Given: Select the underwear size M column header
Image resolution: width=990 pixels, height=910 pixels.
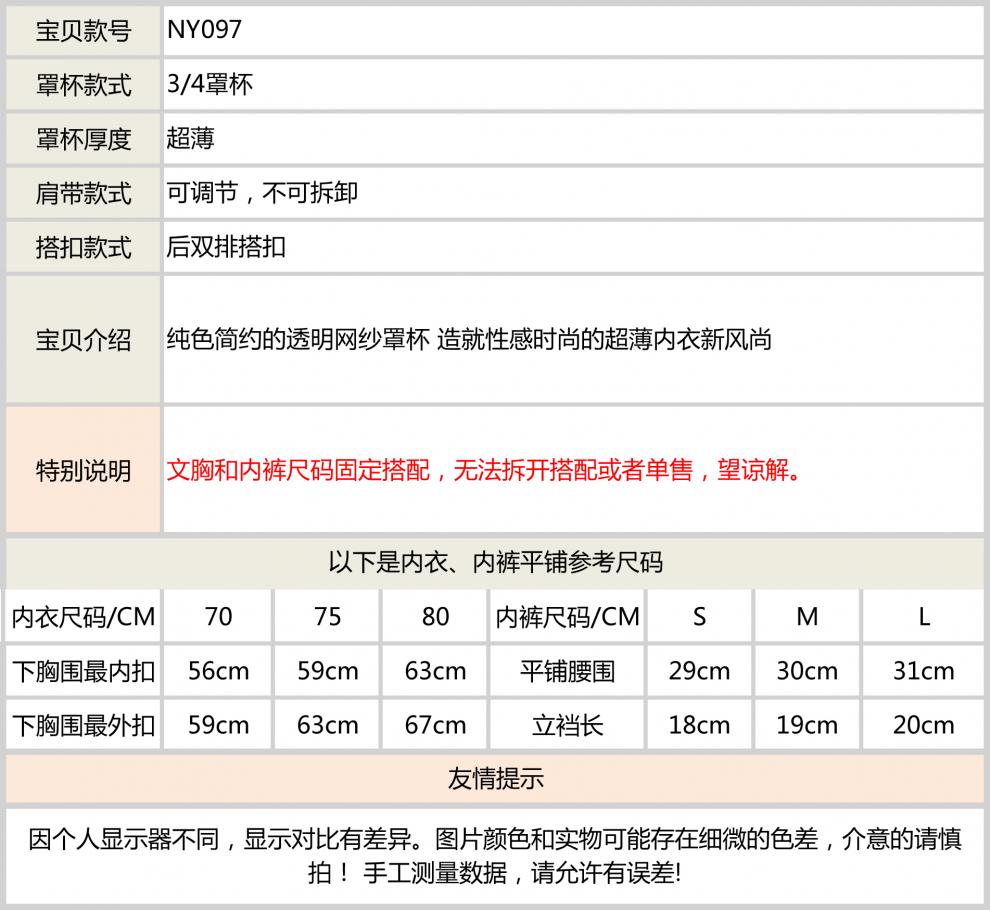Looking at the screenshot, I should point(807,617).
